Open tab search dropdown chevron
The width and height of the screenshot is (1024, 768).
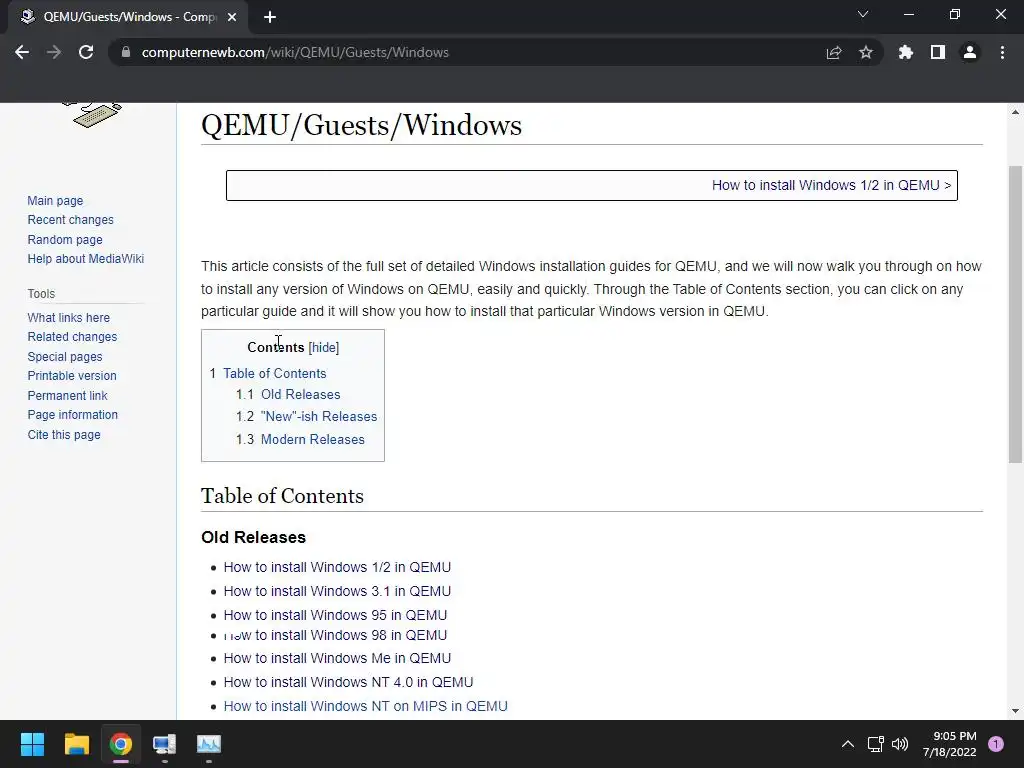click(x=863, y=14)
